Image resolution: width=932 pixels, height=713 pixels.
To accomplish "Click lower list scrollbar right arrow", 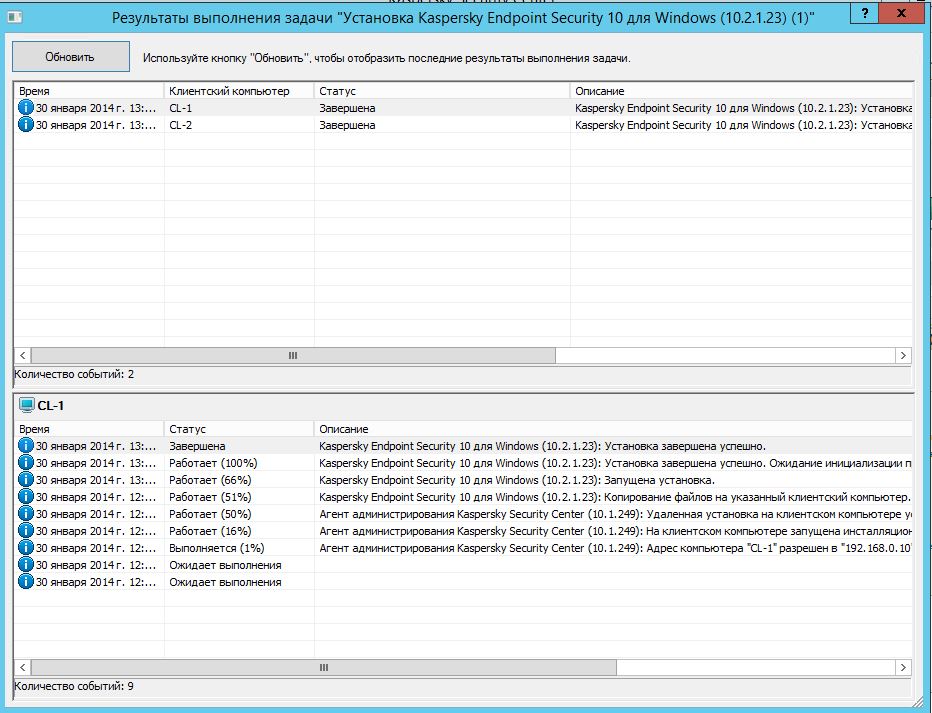I will coord(903,667).
